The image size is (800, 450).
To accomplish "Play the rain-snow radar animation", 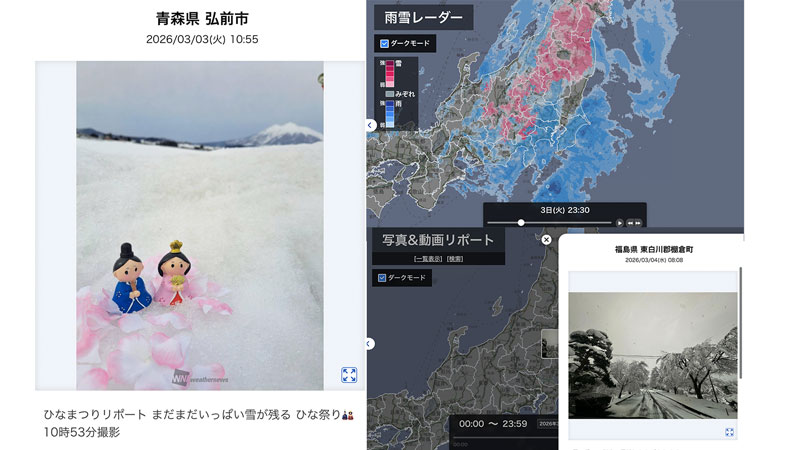I will (x=619, y=223).
